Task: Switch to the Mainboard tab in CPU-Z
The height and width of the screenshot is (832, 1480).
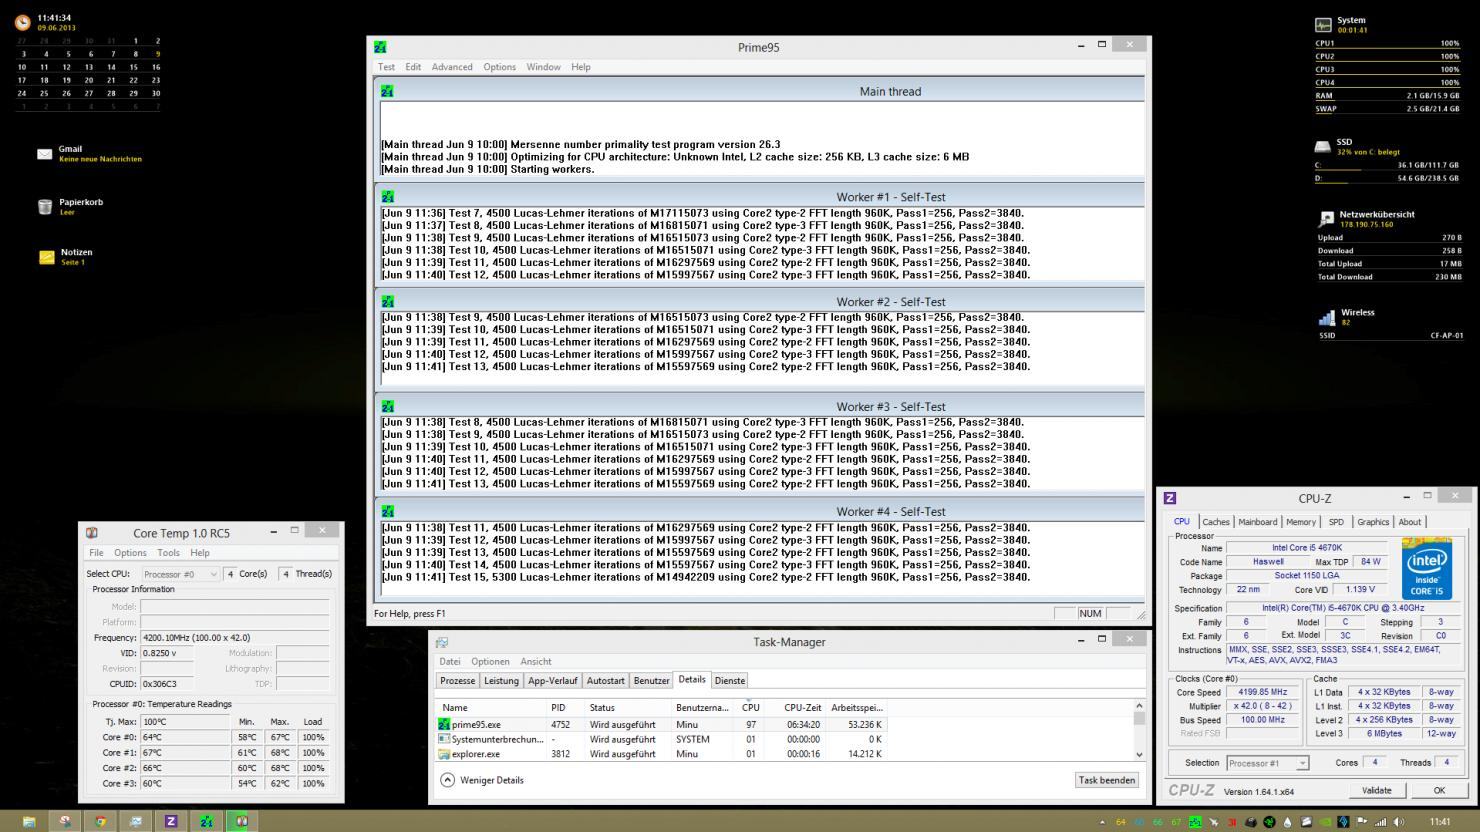Action: click(1258, 522)
